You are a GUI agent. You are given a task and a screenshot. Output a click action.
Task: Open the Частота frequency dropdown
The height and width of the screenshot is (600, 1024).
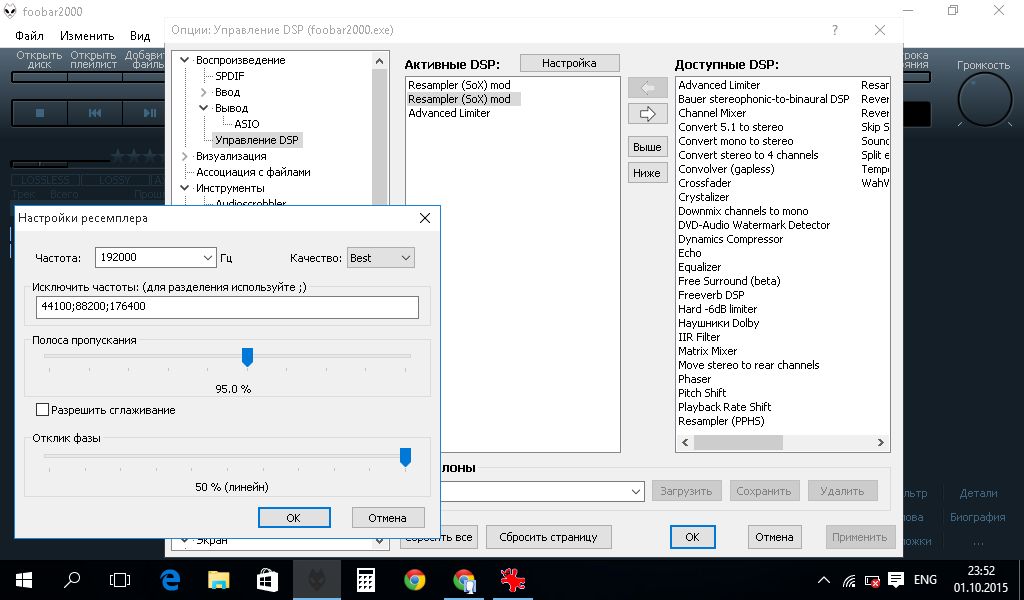tap(207, 258)
